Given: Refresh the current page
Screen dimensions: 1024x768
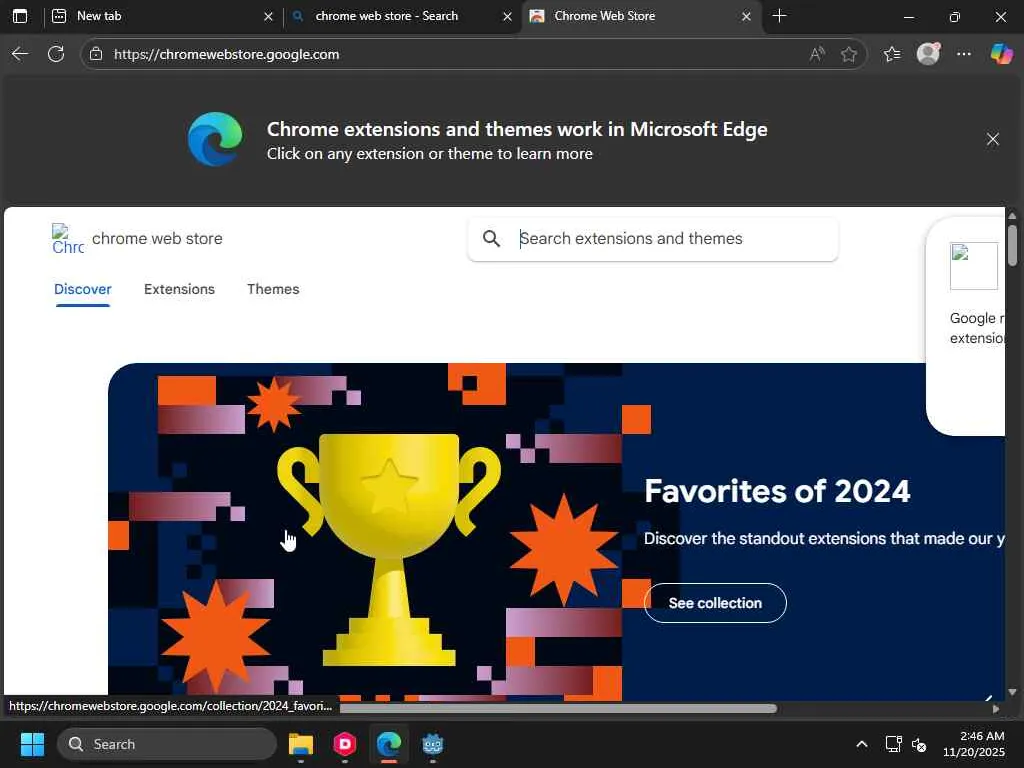Looking at the screenshot, I should coord(56,54).
